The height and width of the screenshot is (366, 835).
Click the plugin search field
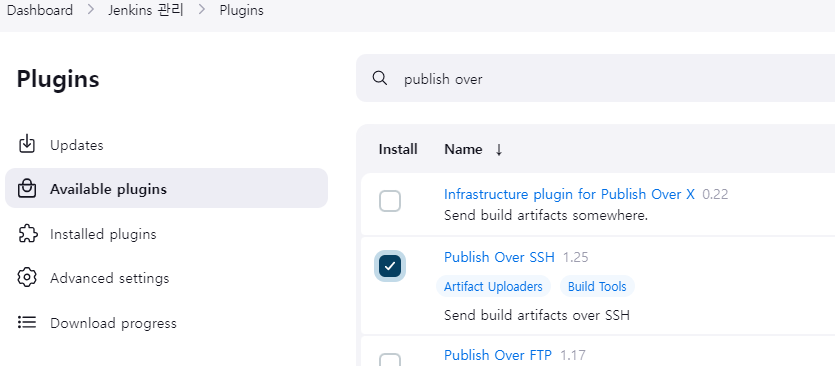[x=595, y=78]
